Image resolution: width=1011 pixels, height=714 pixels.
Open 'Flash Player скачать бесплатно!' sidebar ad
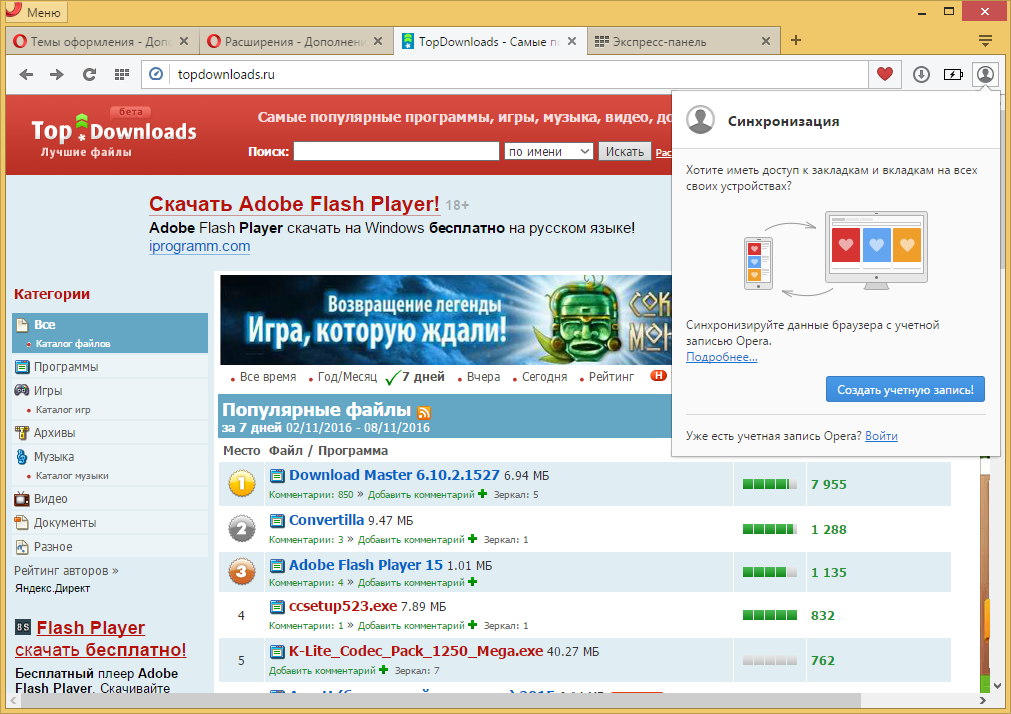point(101,639)
